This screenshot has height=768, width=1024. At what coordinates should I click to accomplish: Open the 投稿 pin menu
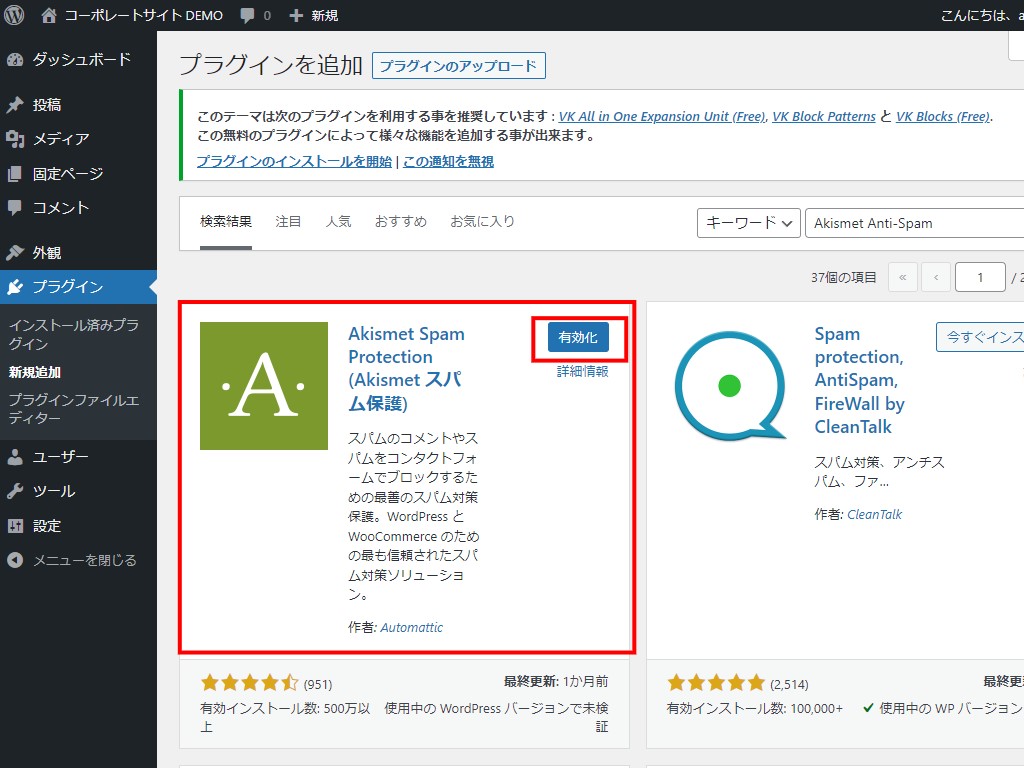tap(46, 104)
